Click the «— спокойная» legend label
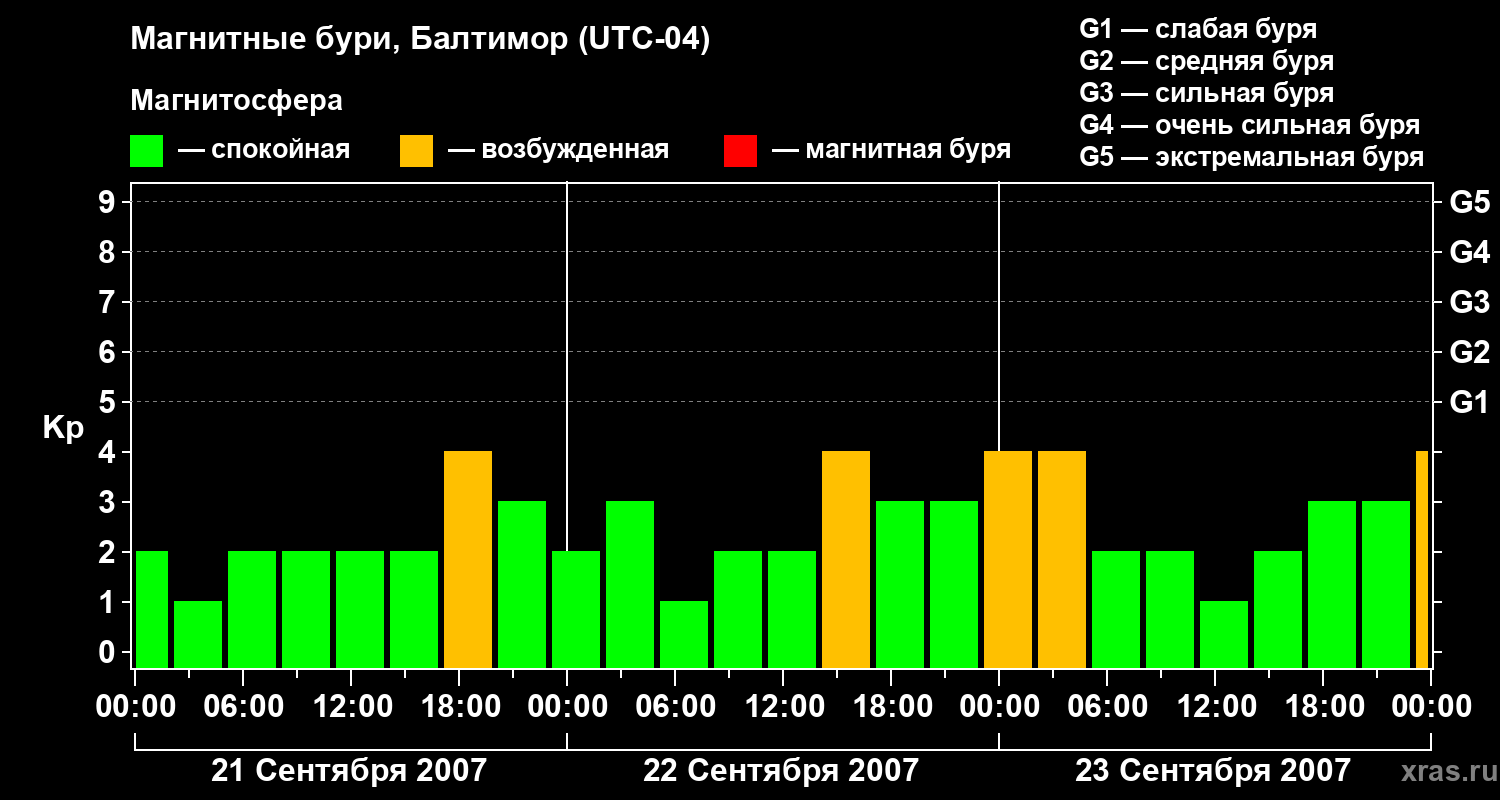 [264, 150]
